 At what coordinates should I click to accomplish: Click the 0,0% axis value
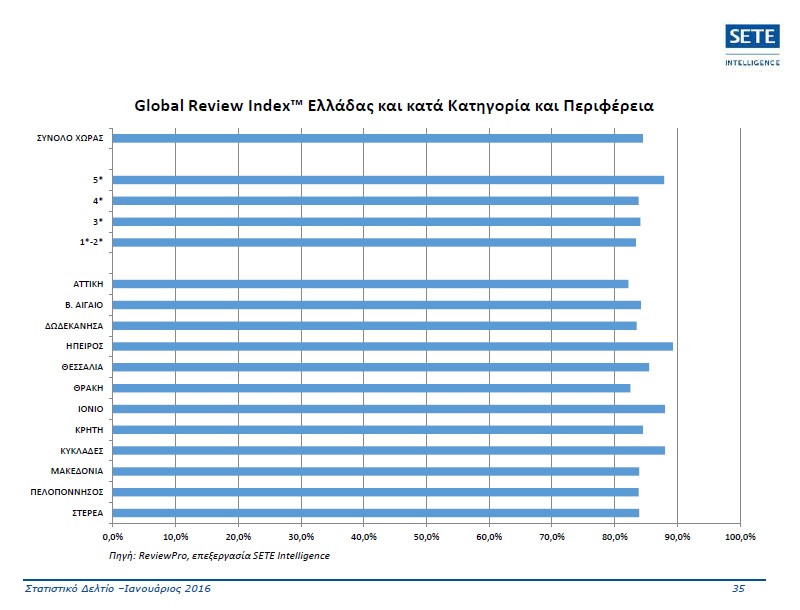click(113, 537)
